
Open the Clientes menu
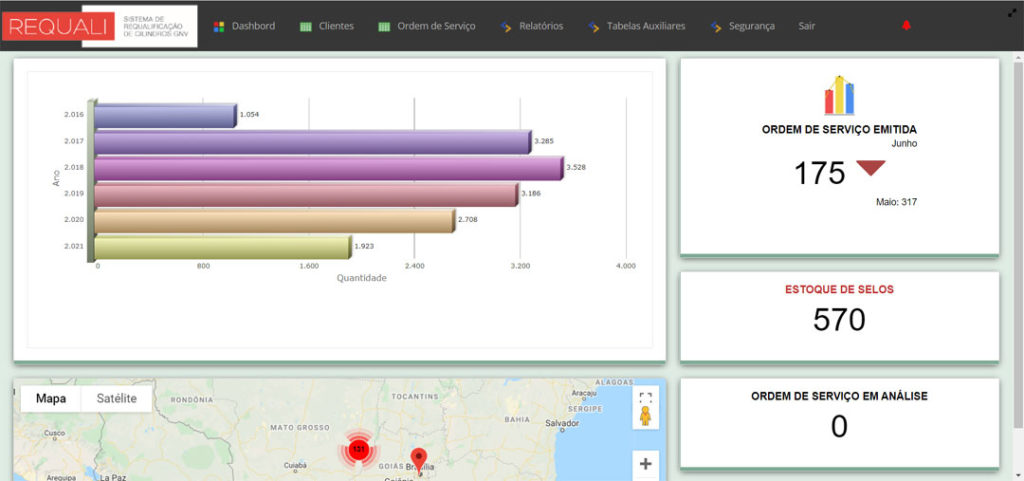click(336, 26)
